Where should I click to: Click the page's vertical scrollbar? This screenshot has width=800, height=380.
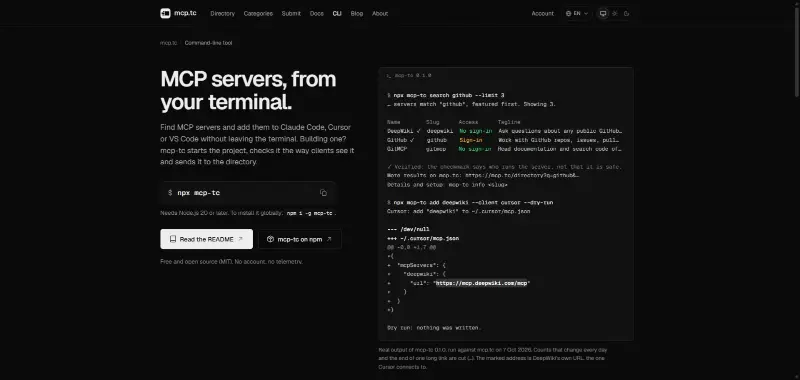coord(797,48)
